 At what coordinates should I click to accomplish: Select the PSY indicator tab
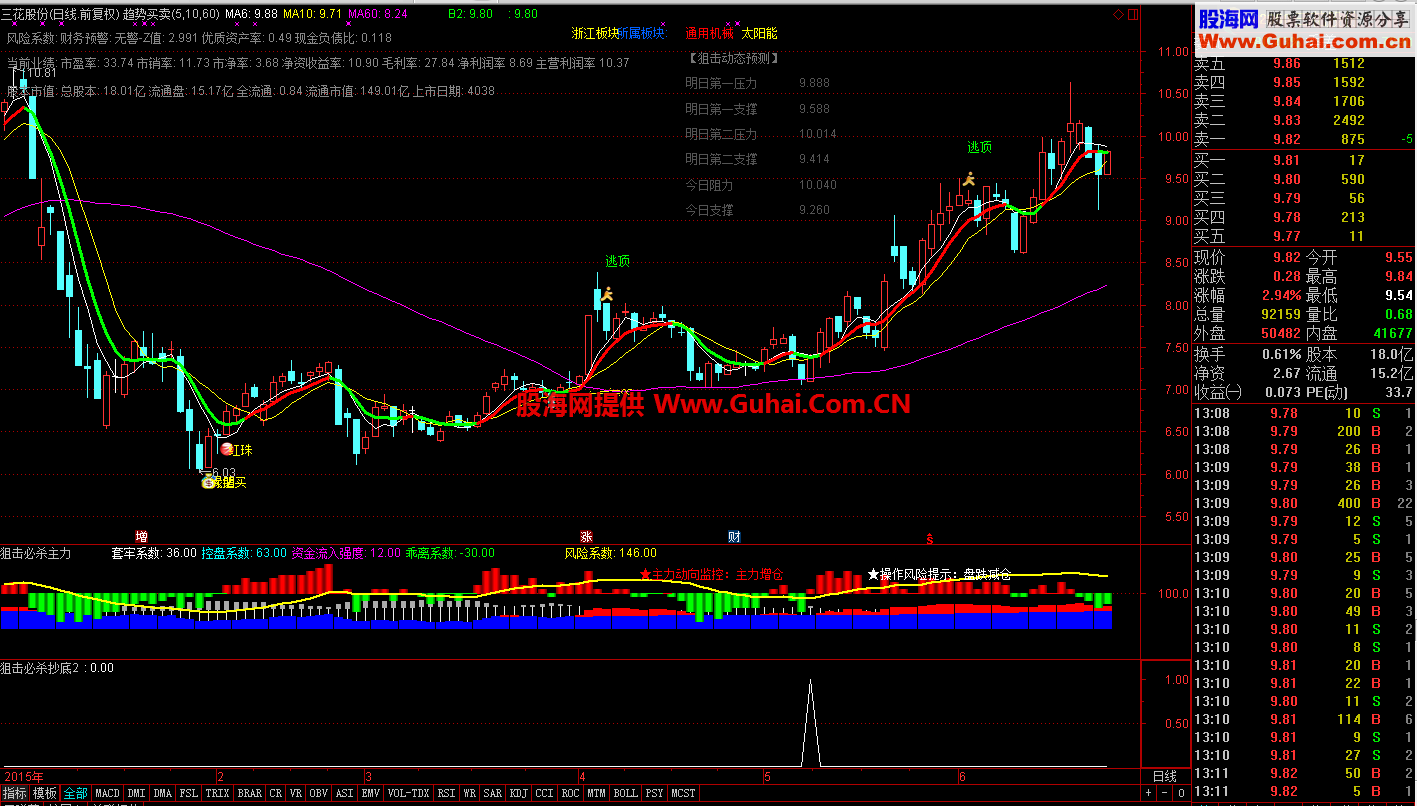point(654,793)
